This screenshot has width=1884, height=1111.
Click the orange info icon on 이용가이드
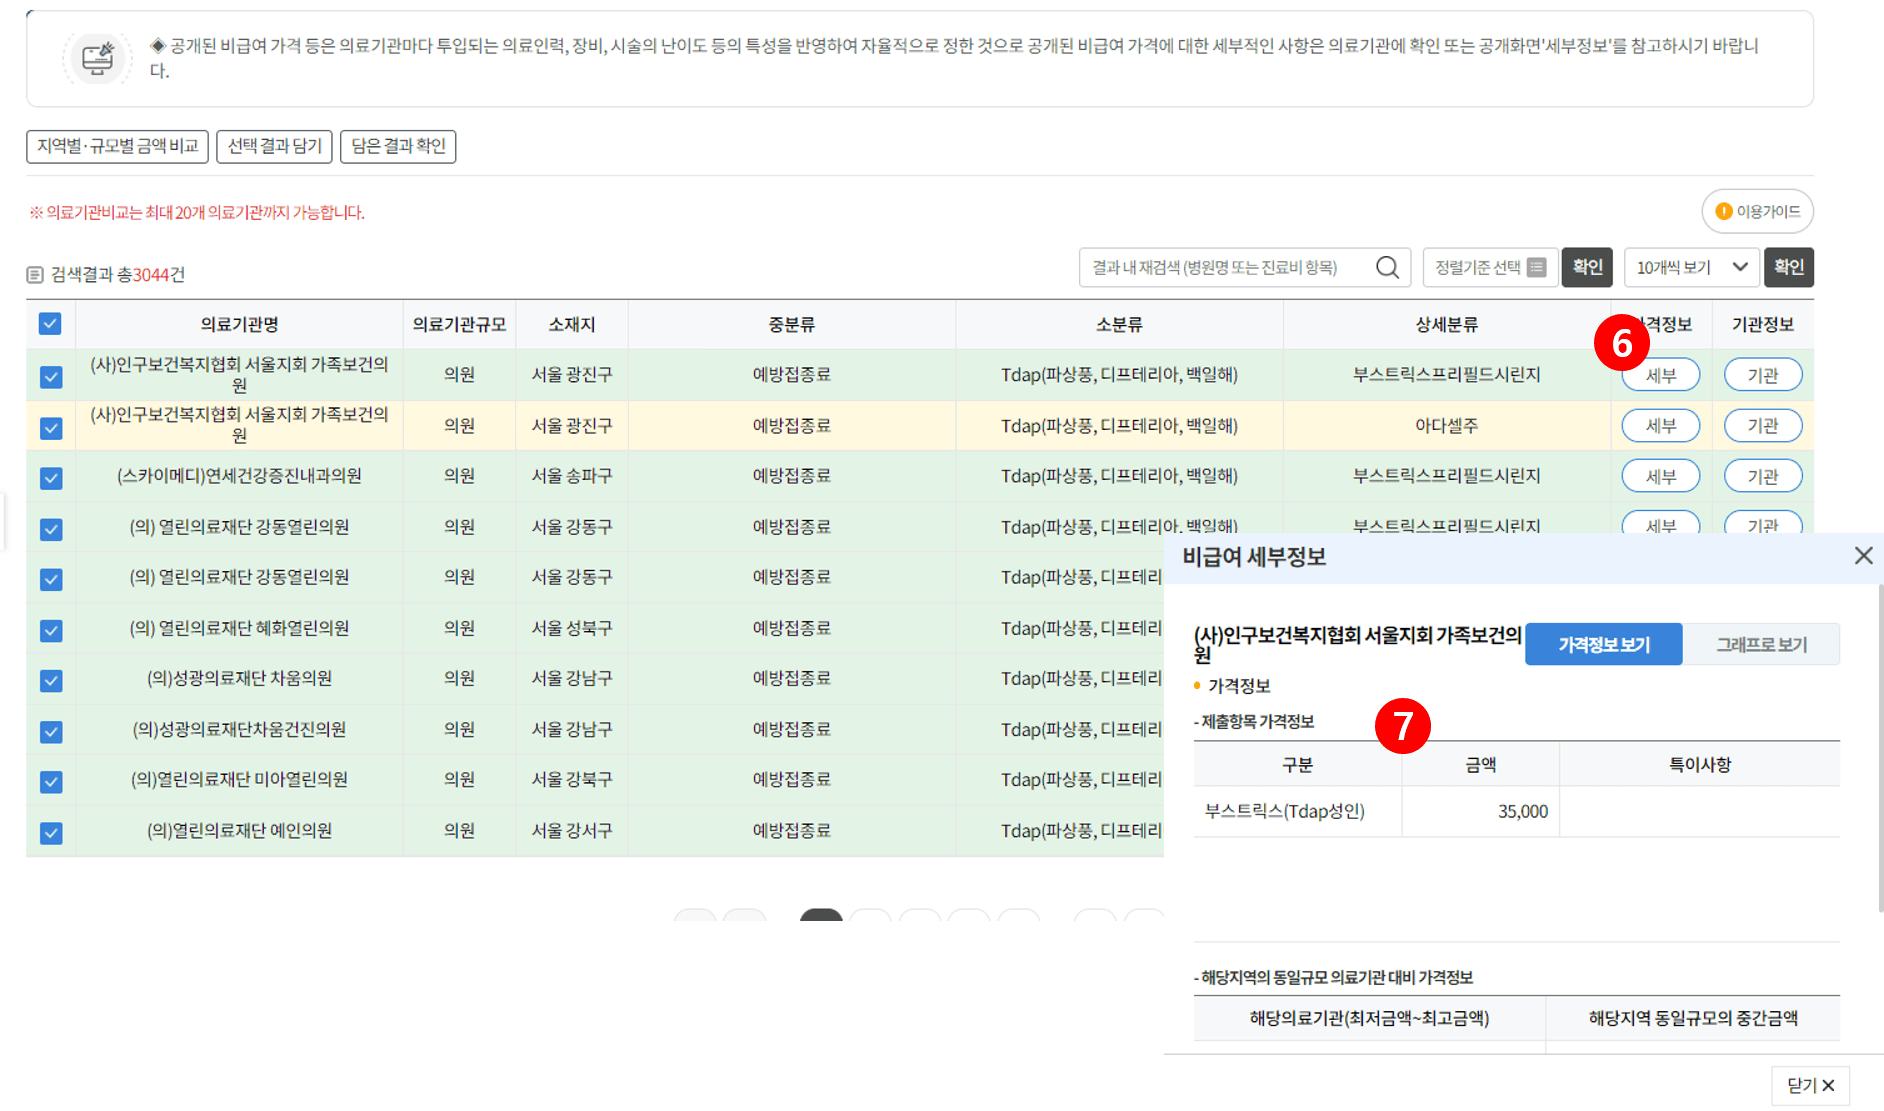pyautogui.click(x=1722, y=211)
